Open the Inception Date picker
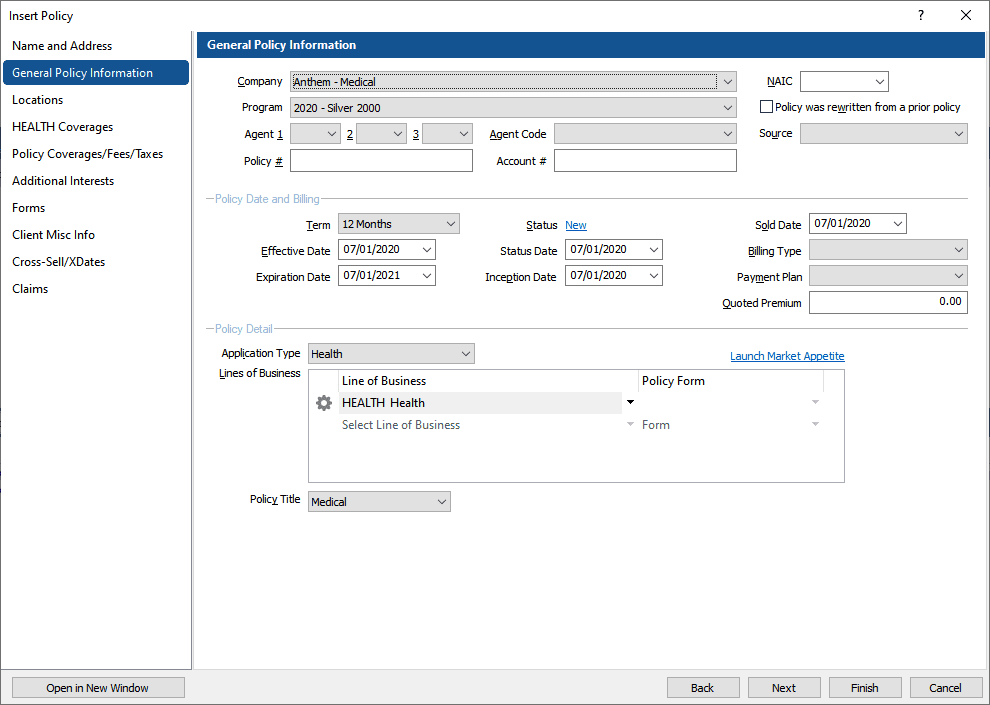The width and height of the screenshot is (990, 705). coord(654,276)
